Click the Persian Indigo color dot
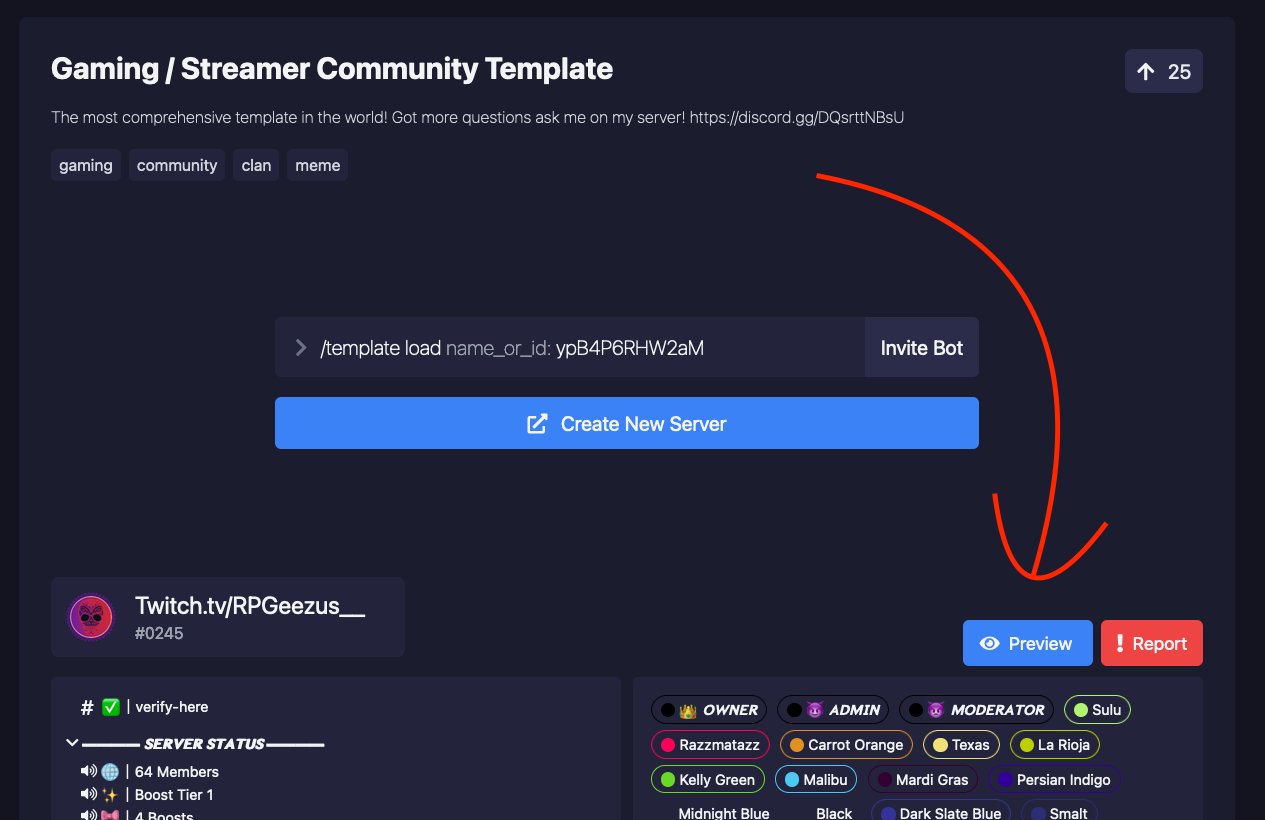The image size is (1265, 820). tap(1005, 780)
